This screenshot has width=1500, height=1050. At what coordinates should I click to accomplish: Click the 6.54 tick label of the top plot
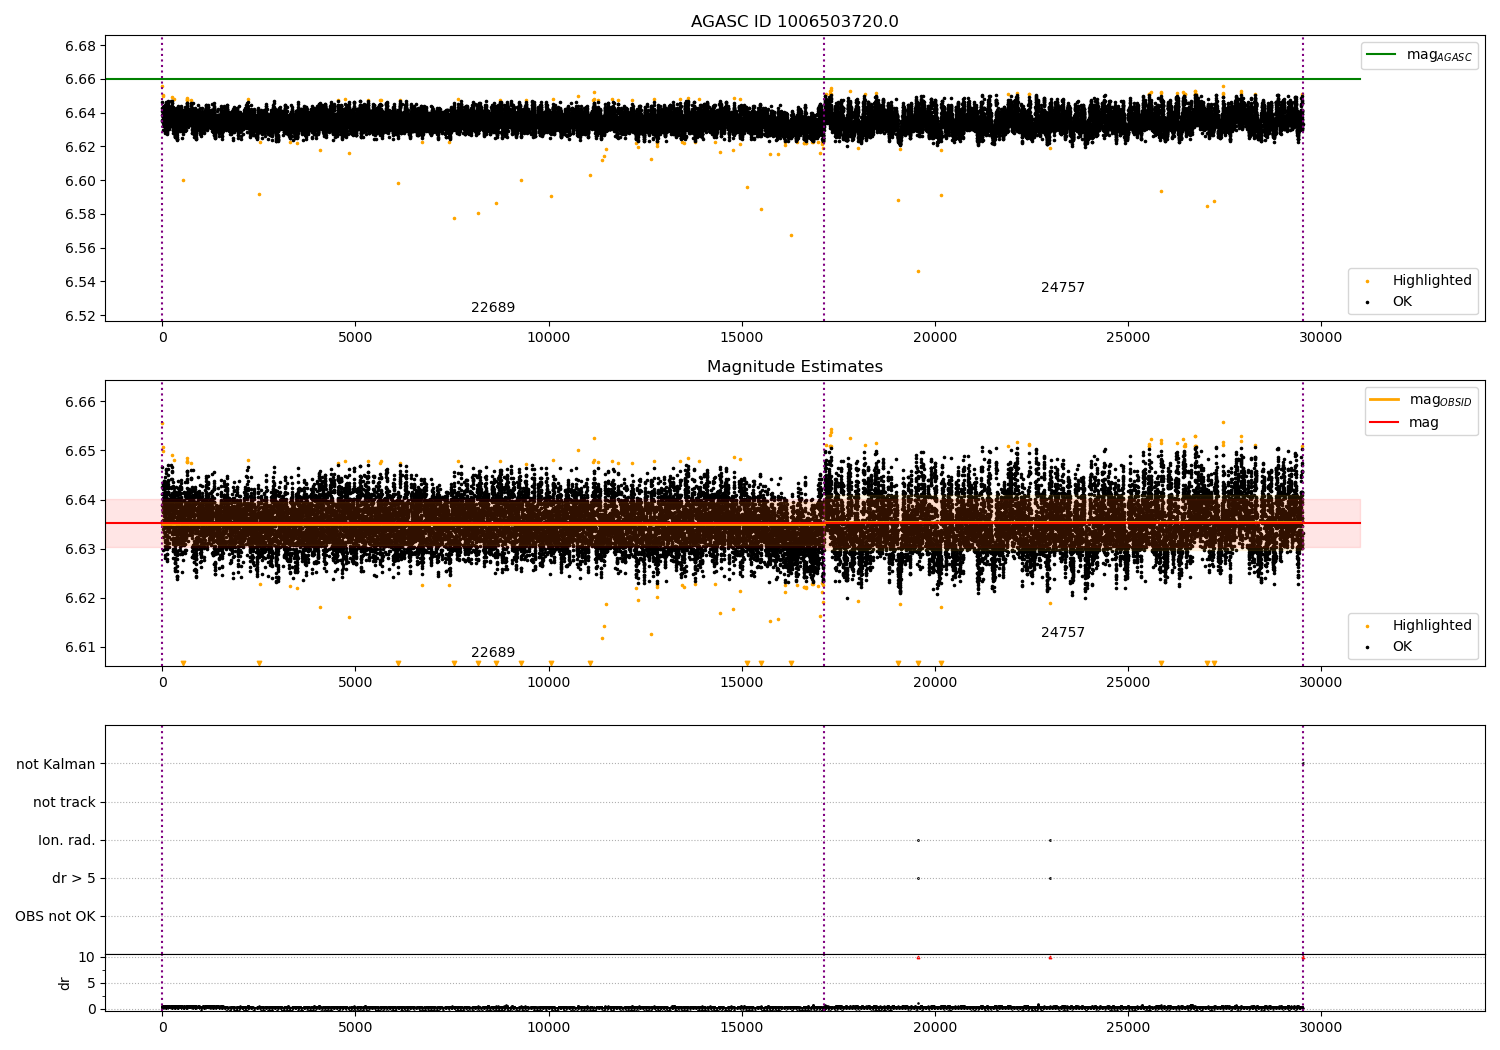point(80,282)
